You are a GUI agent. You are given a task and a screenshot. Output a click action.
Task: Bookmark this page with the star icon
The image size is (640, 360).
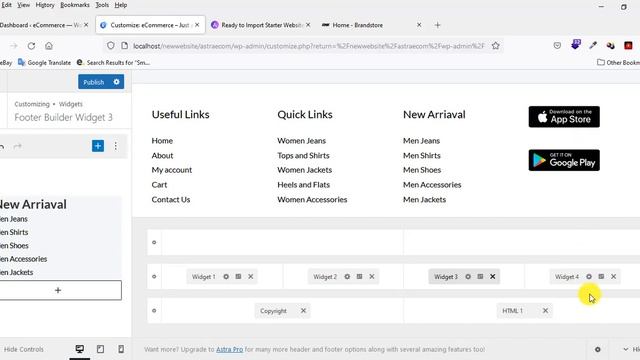pyautogui.click(x=496, y=46)
